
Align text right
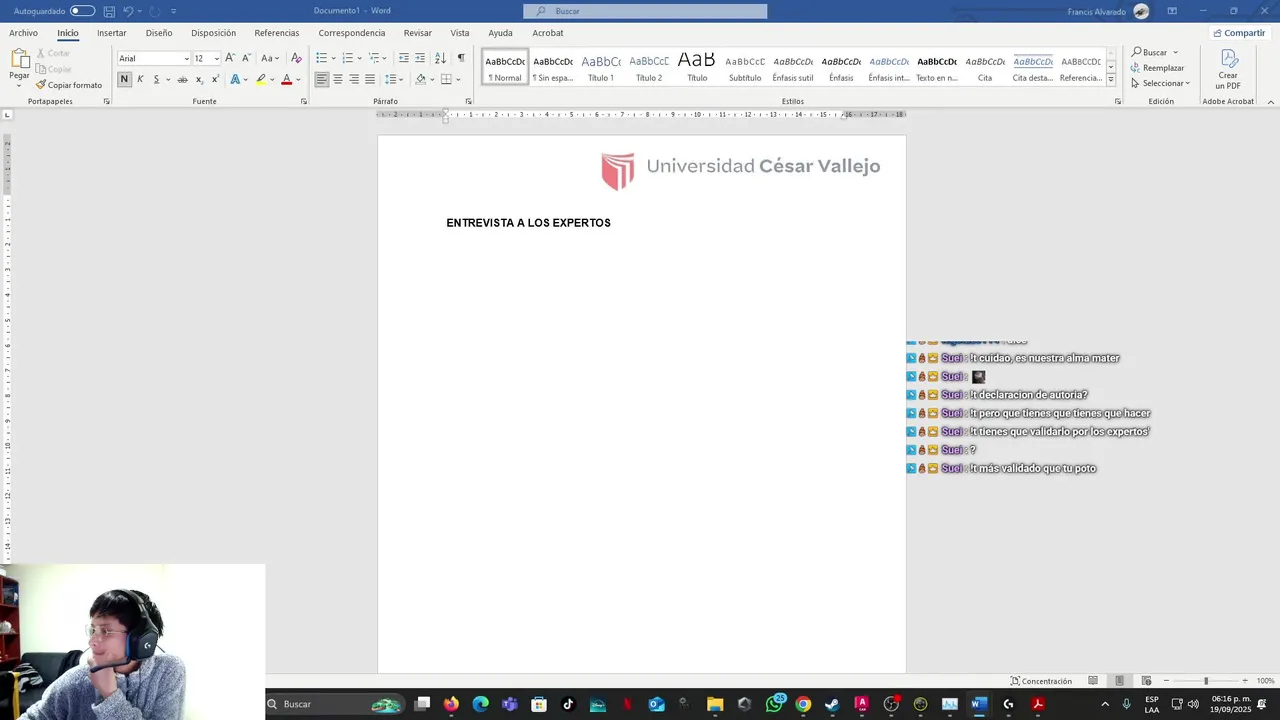[x=354, y=79]
